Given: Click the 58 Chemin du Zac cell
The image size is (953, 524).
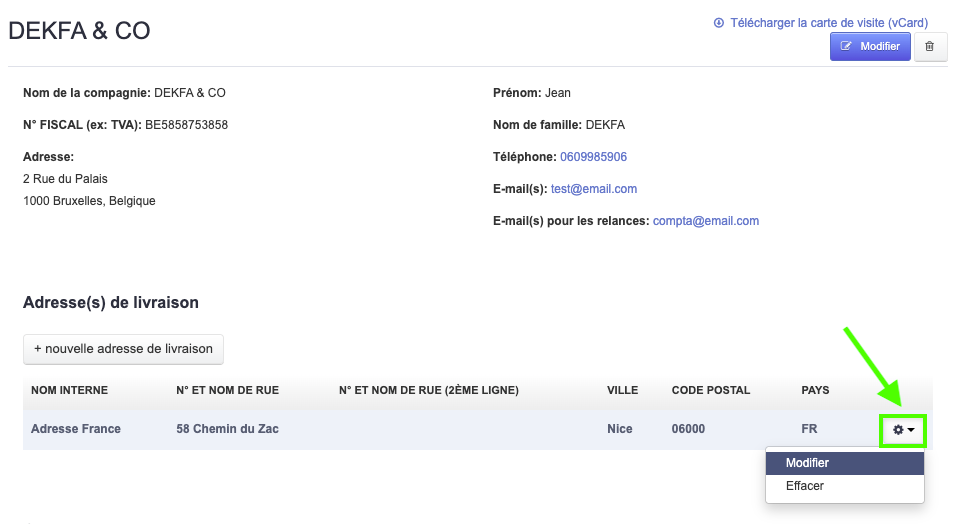Looking at the screenshot, I should [227, 429].
